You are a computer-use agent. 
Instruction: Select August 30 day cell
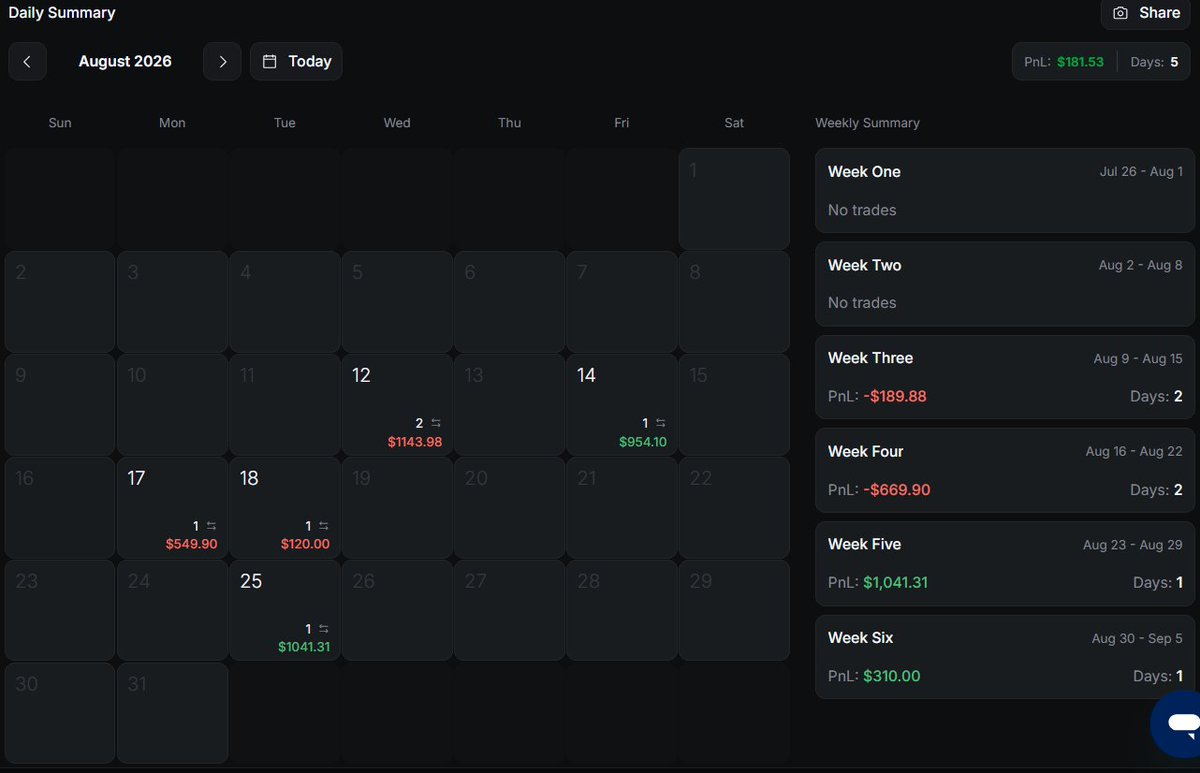tap(59, 713)
